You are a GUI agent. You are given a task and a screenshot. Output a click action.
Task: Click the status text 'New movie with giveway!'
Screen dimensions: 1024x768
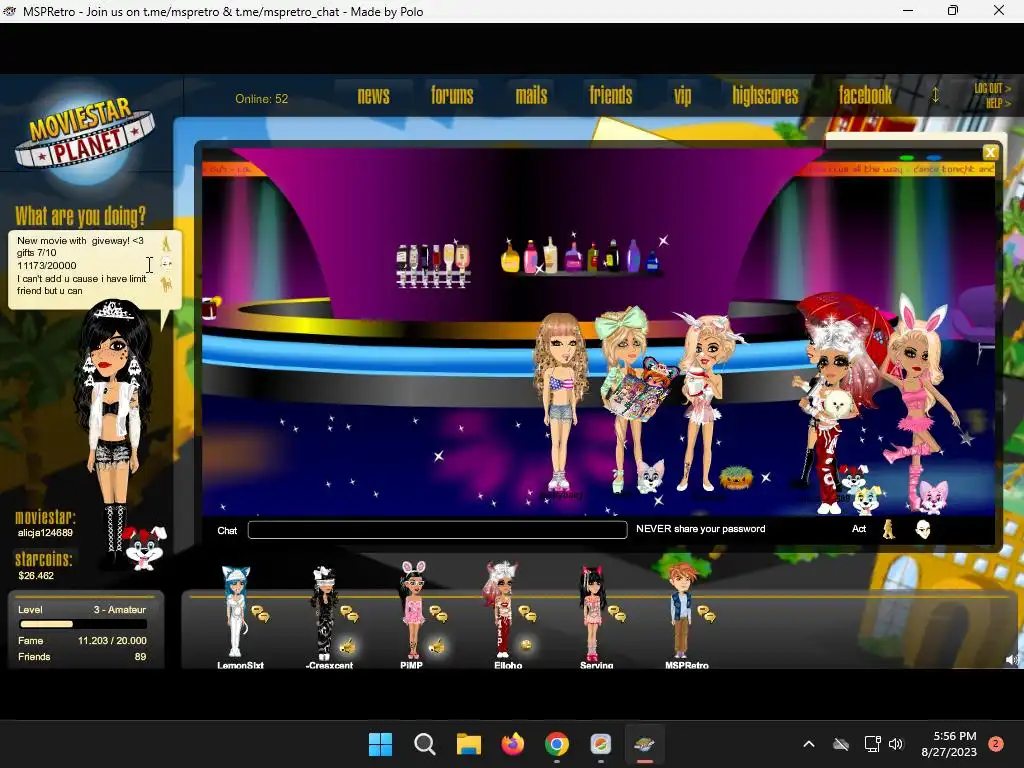80,240
